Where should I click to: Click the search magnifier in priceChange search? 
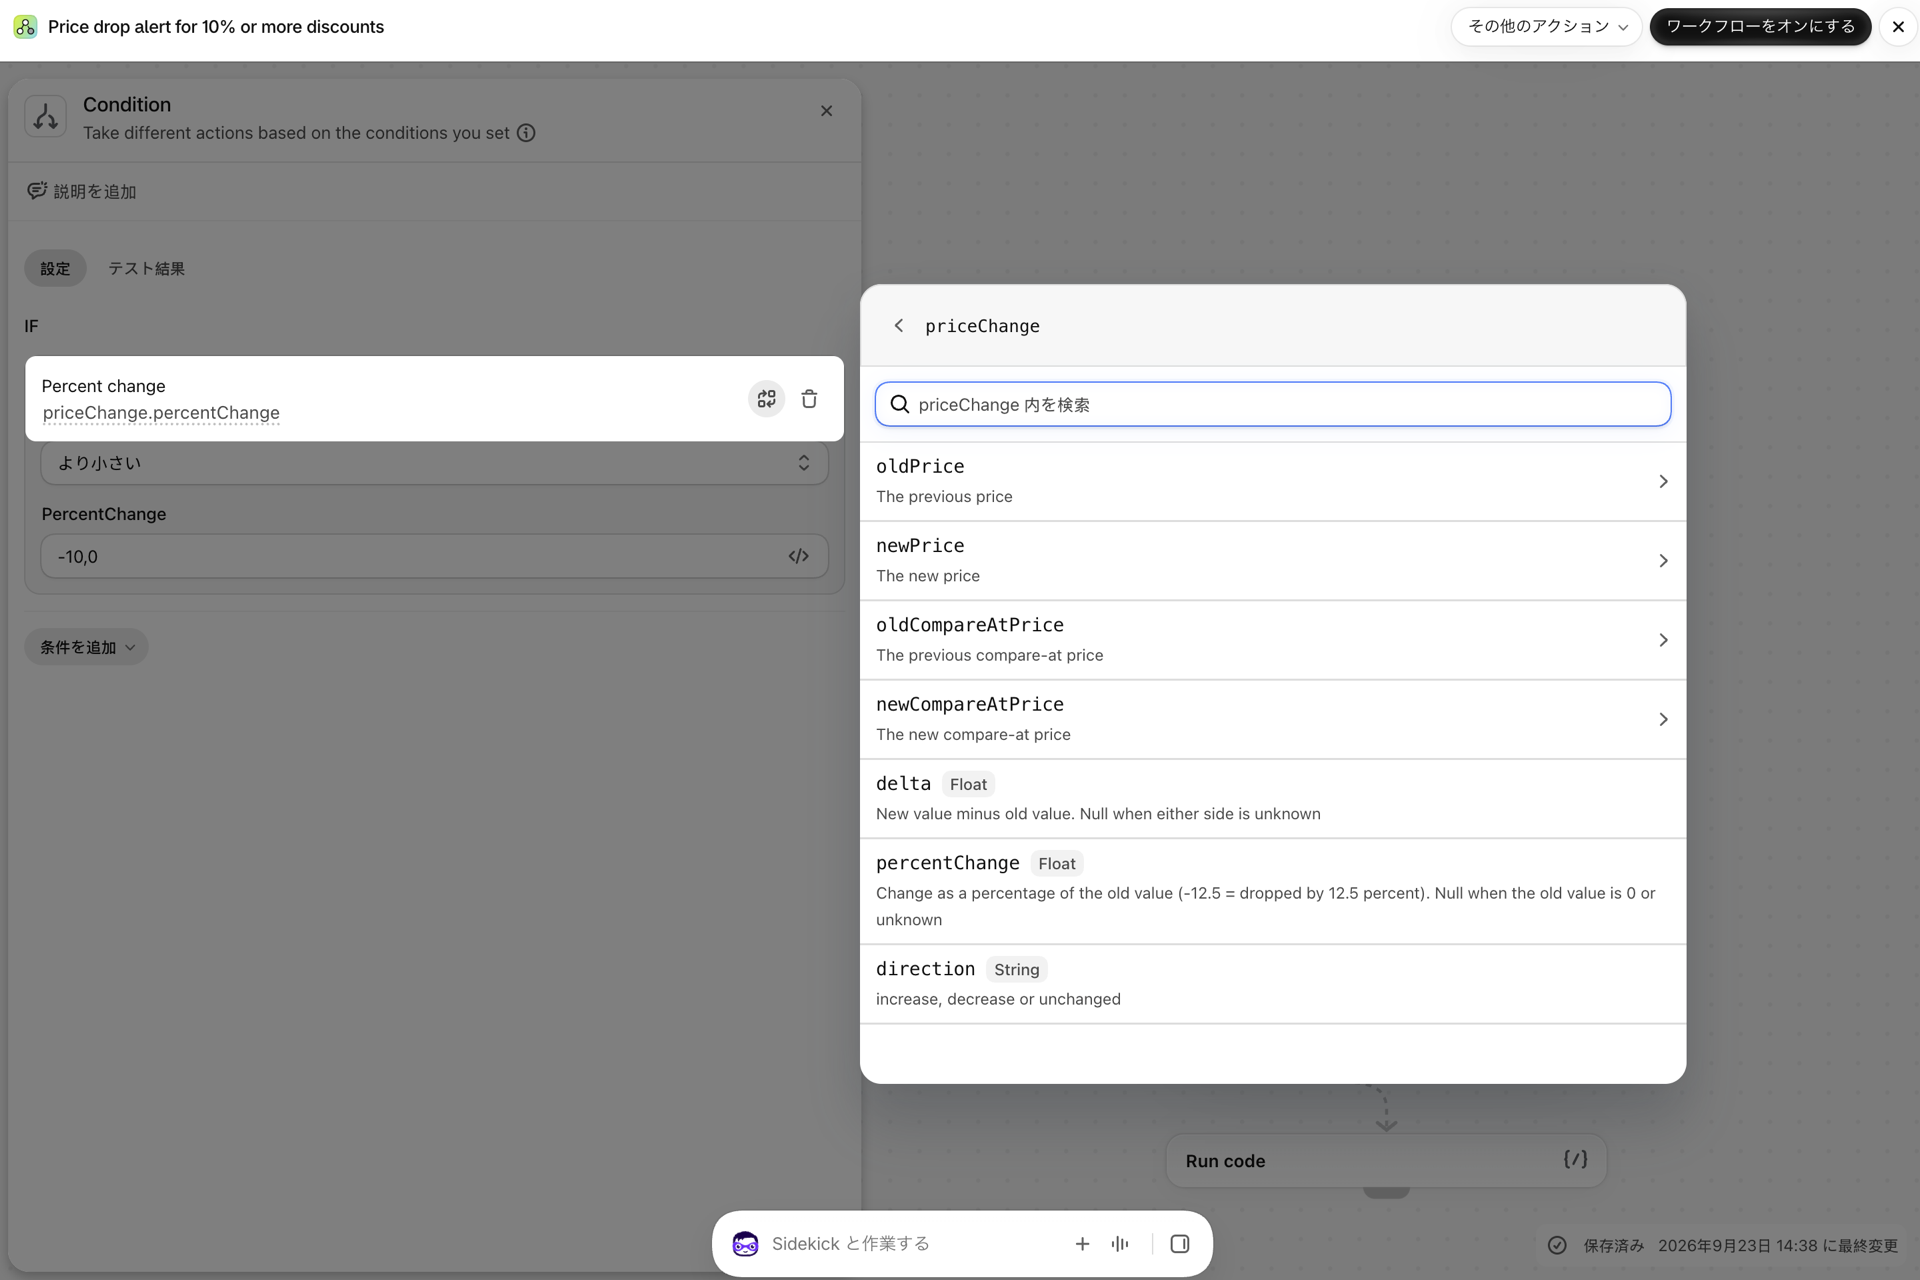coord(899,404)
